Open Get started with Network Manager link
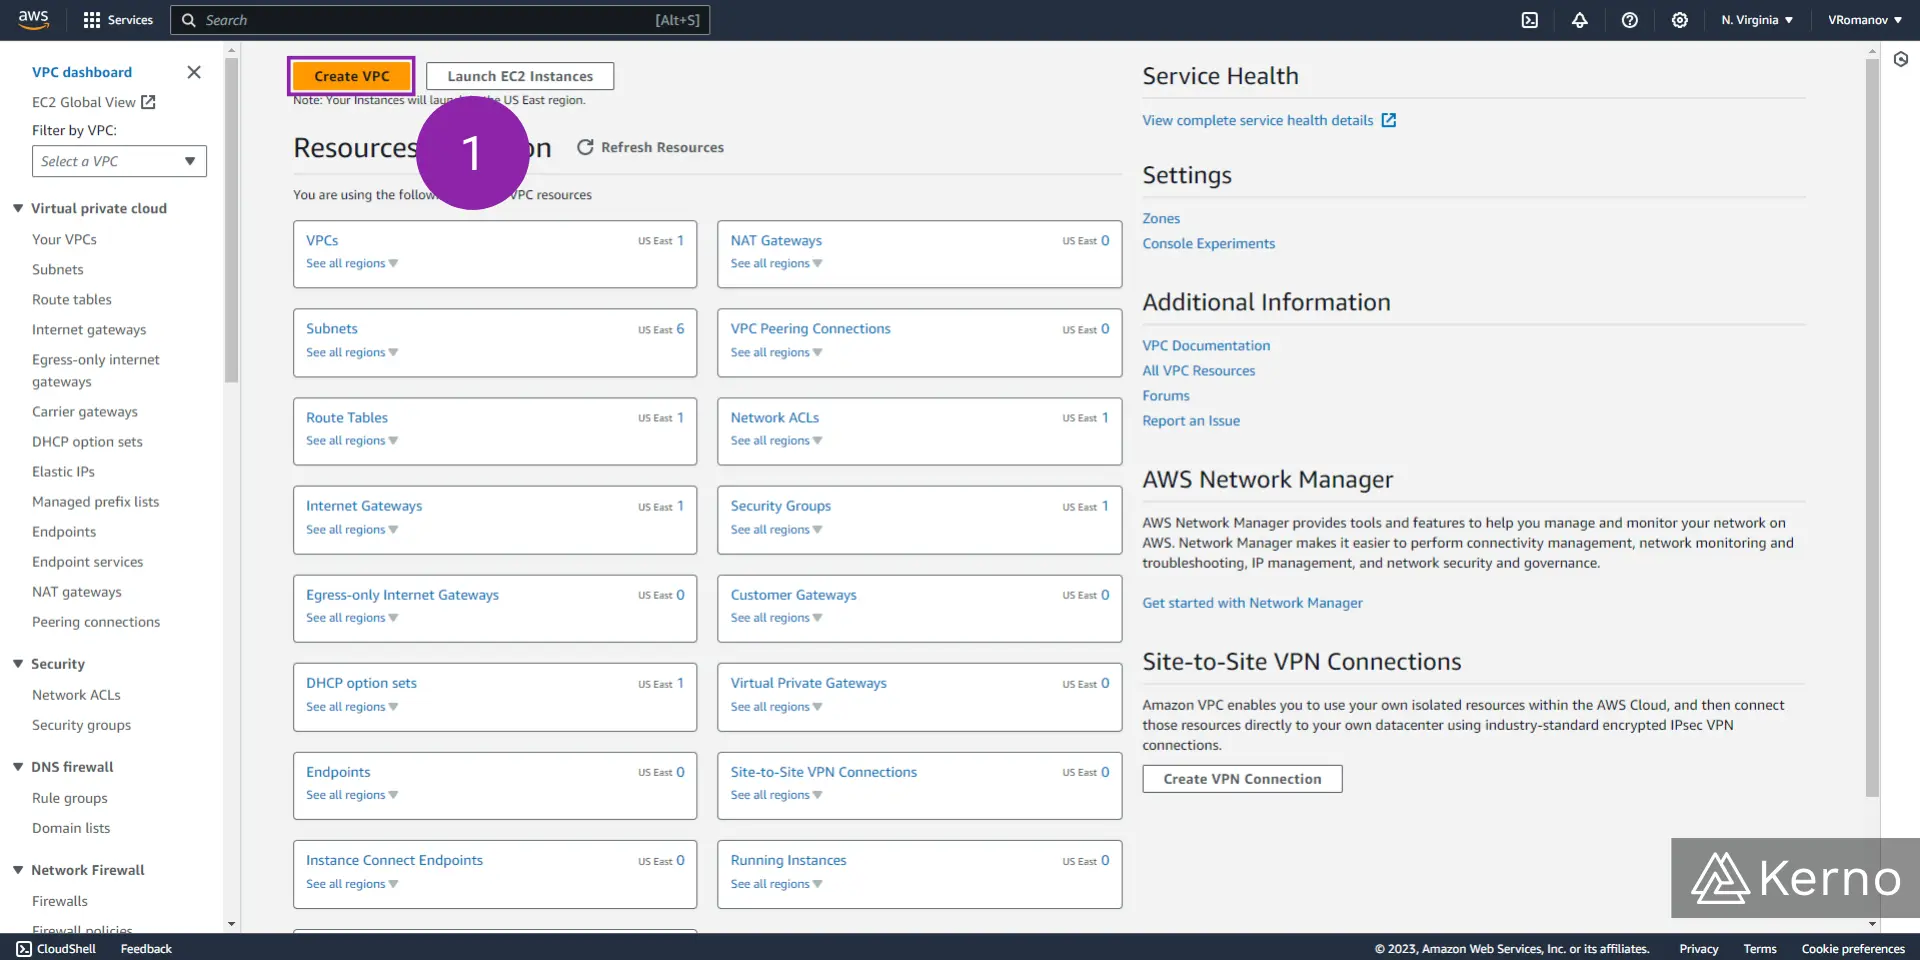The width and height of the screenshot is (1920, 960). [x=1252, y=603]
